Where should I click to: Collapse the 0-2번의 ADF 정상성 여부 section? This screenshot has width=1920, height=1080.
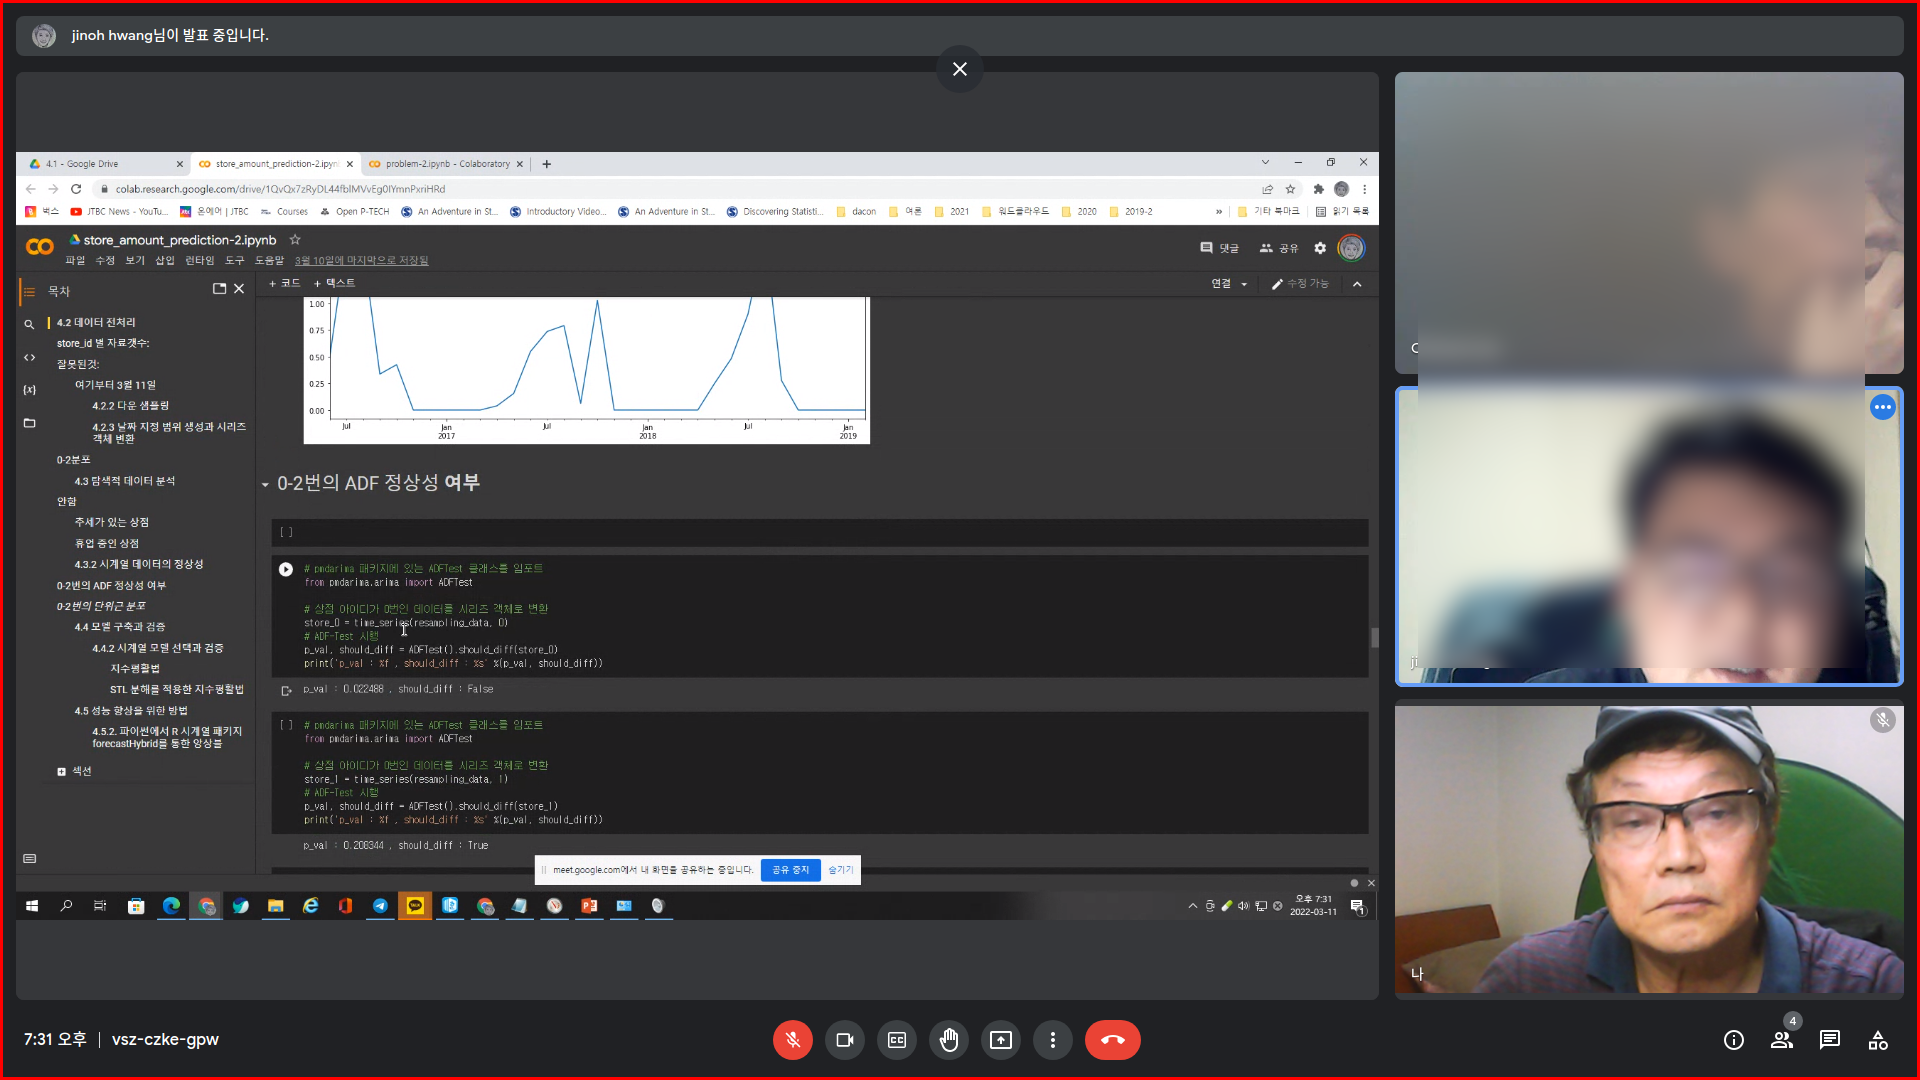[x=265, y=485]
